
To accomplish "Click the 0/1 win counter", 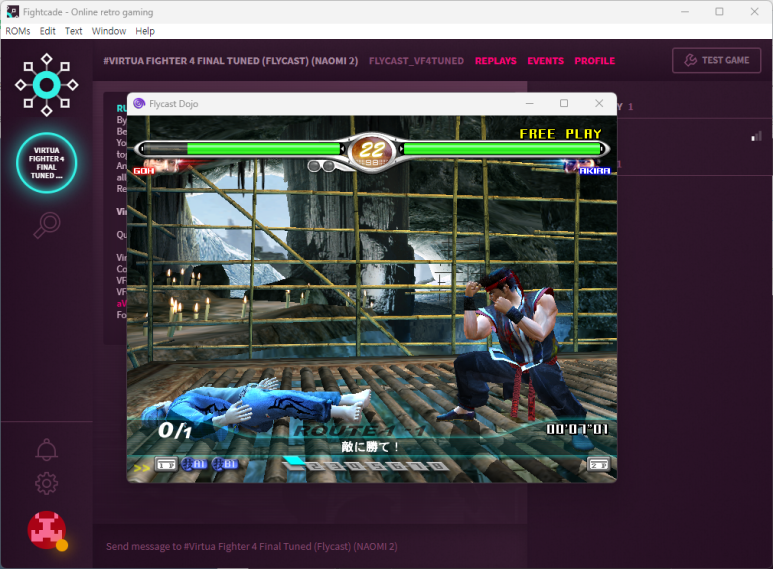I will coord(175,430).
